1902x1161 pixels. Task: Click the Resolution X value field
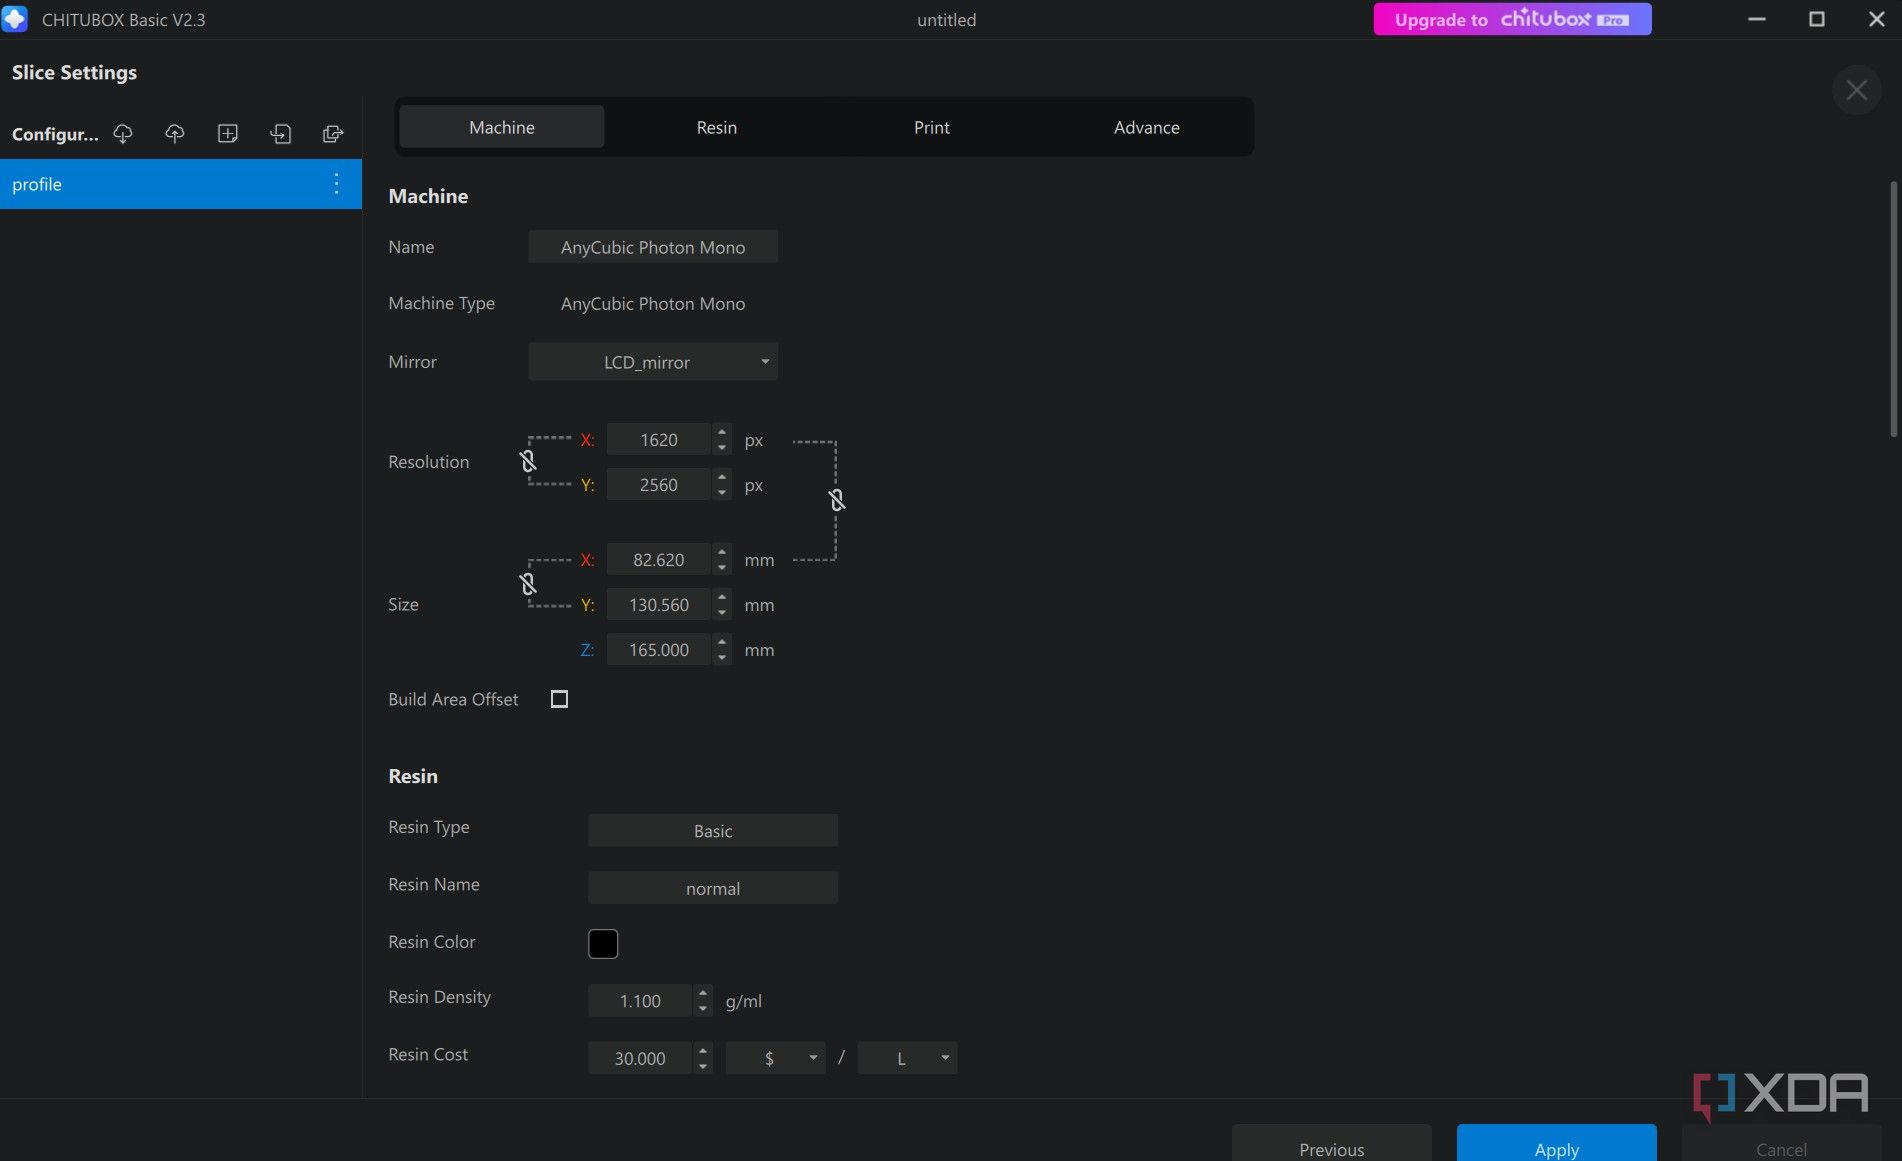[x=659, y=440]
